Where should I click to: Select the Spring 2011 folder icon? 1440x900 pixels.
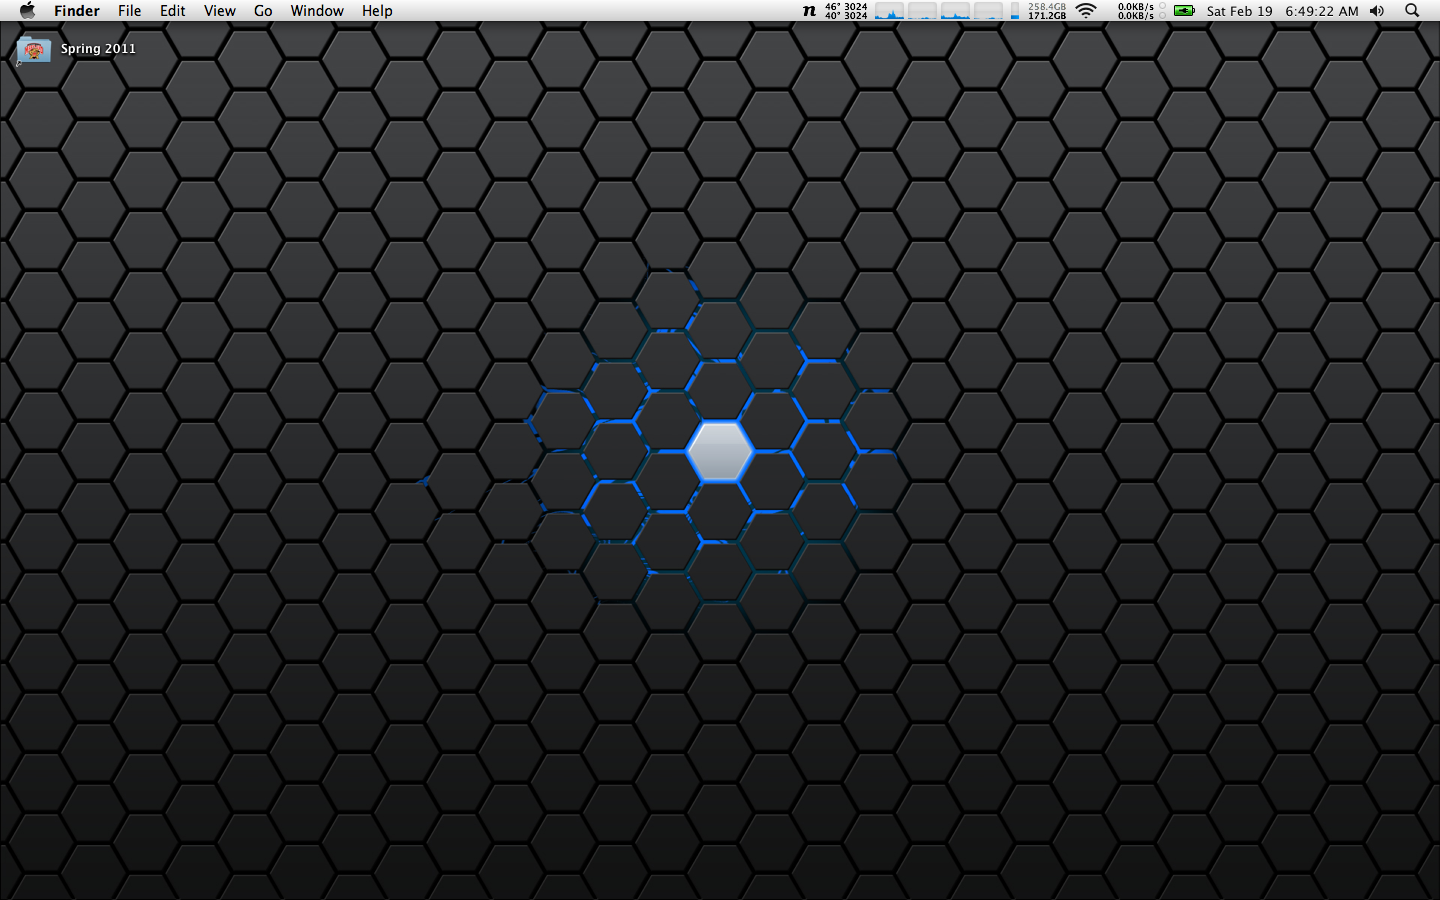[33, 50]
